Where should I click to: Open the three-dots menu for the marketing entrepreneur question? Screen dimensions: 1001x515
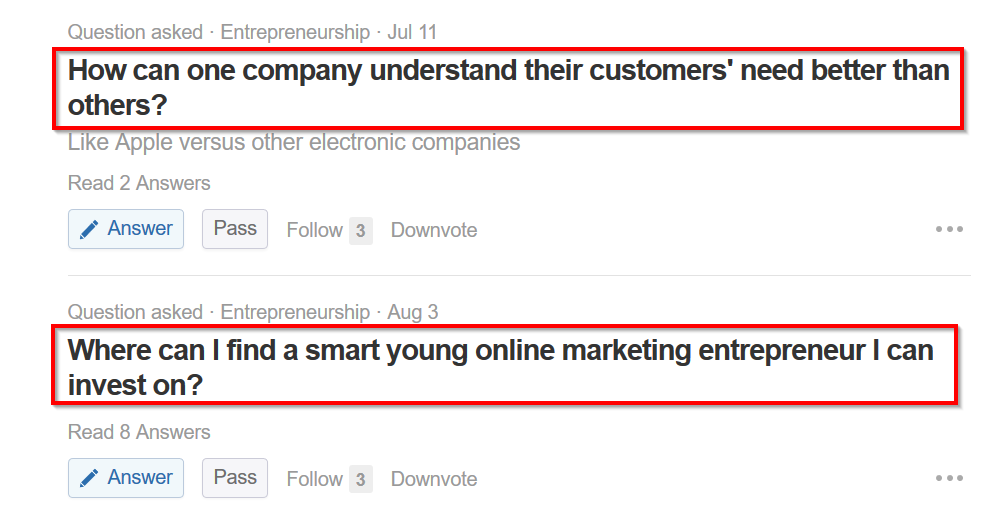click(x=949, y=478)
